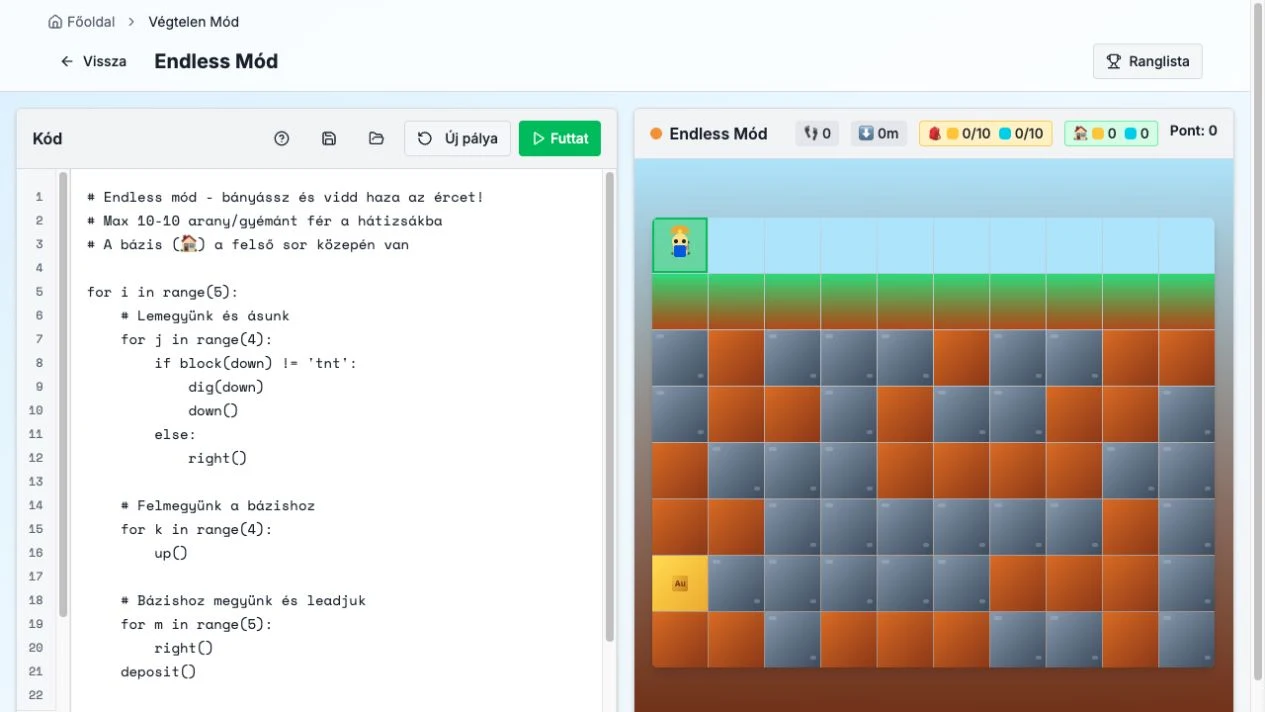Place cursor on line 'for i in range(5):'
This screenshot has height=712, width=1265.
coord(163,292)
